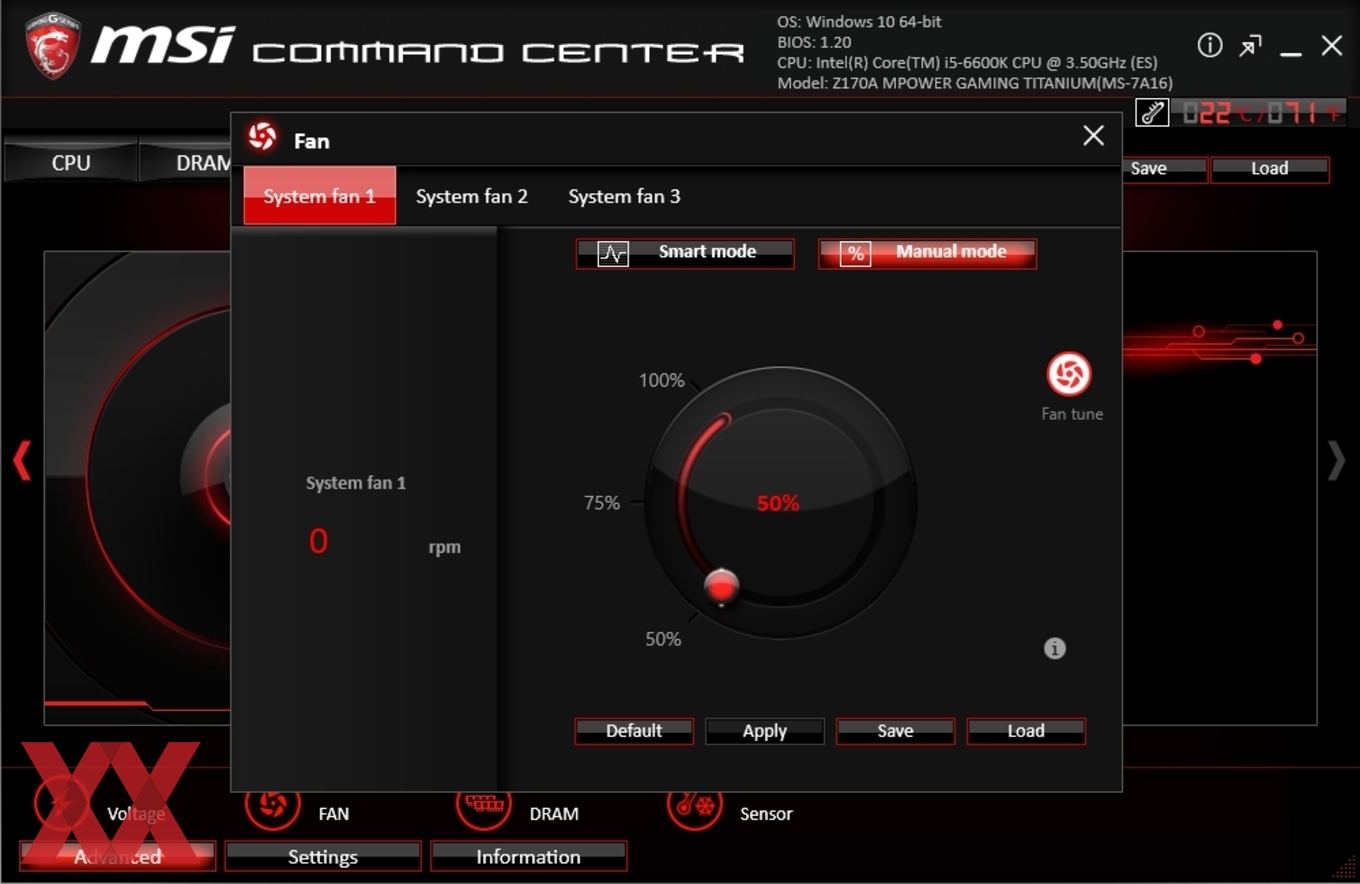Image resolution: width=1360 pixels, height=884 pixels.
Task: Open the Voltage icon at bottom
Action: [62, 803]
